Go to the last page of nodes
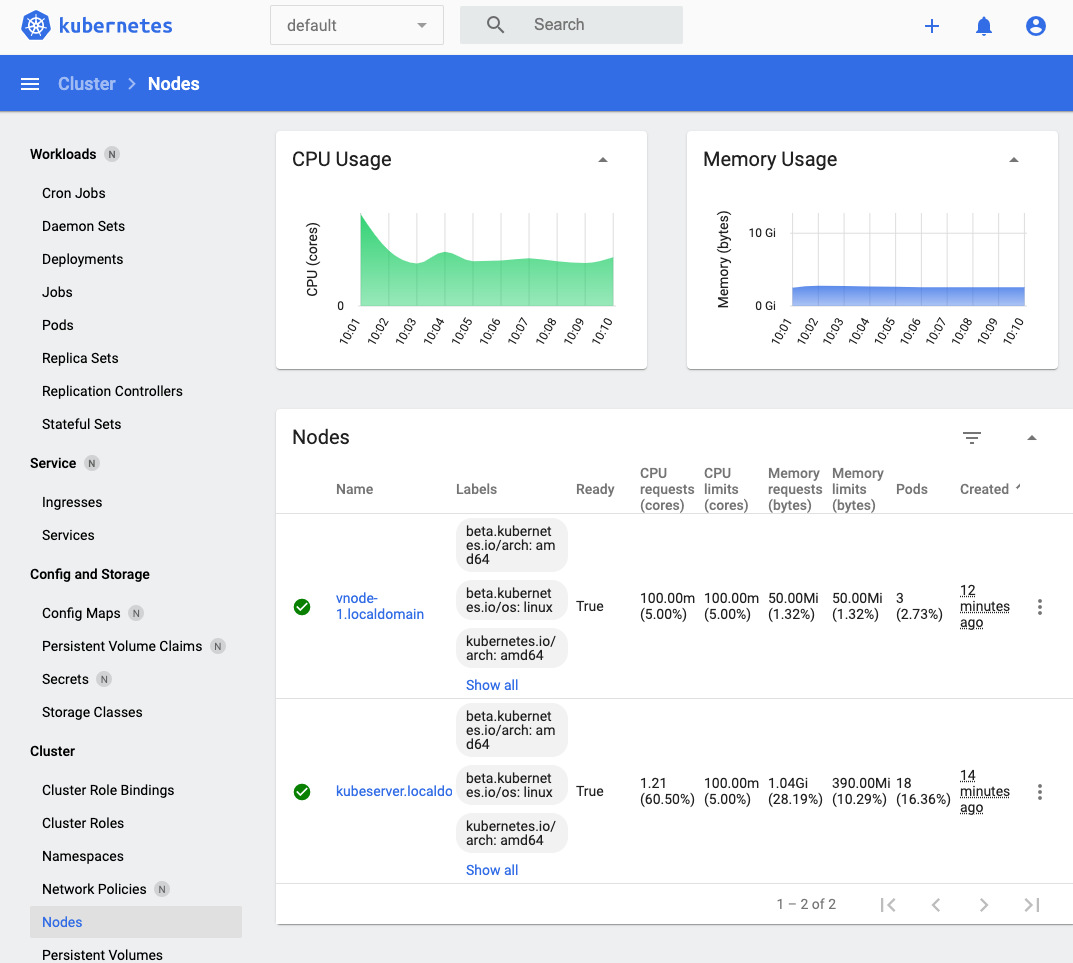This screenshot has width=1073, height=963. (1031, 904)
